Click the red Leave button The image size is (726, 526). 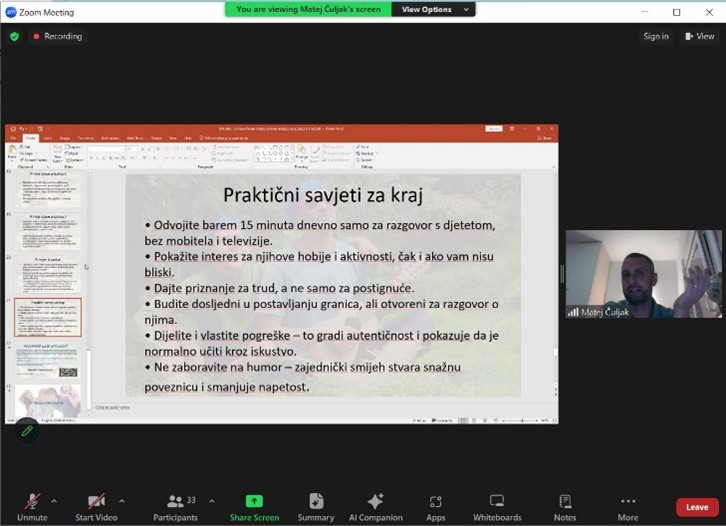pos(697,507)
